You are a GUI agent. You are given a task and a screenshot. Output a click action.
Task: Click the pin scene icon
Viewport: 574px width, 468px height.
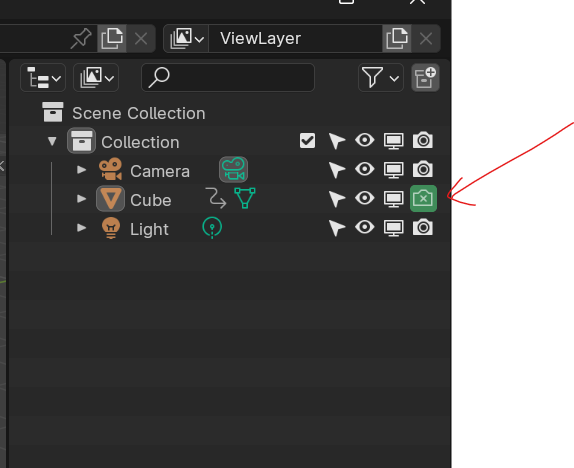(x=81, y=38)
